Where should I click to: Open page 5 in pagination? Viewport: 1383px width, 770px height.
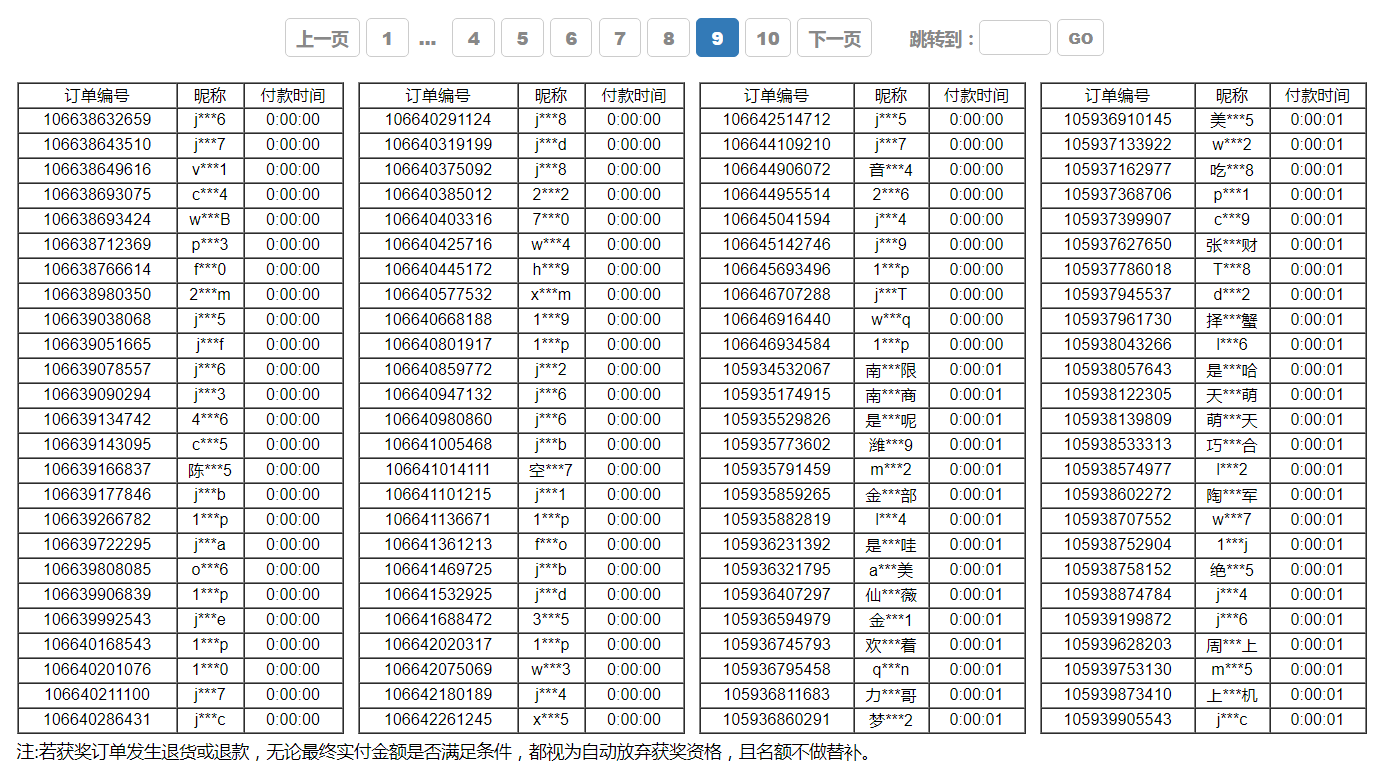522,38
